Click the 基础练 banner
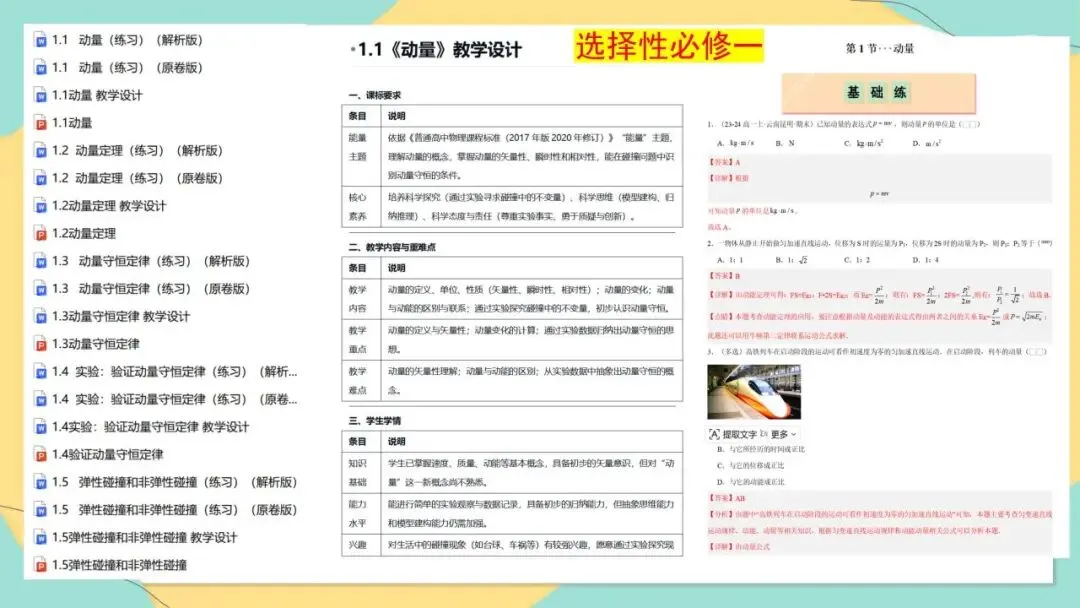Image resolution: width=1080 pixels, height=608 pixels. click(x=879, y=92)
